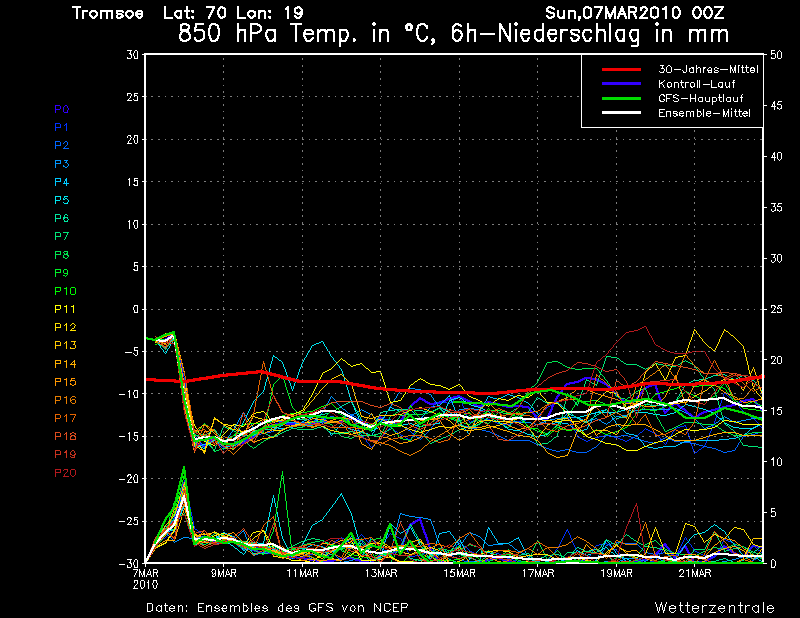Image resolution: width=800 pixels, height=618 pixels.
Task: Click the 13MAR date on the time axis
Action: 381,574
